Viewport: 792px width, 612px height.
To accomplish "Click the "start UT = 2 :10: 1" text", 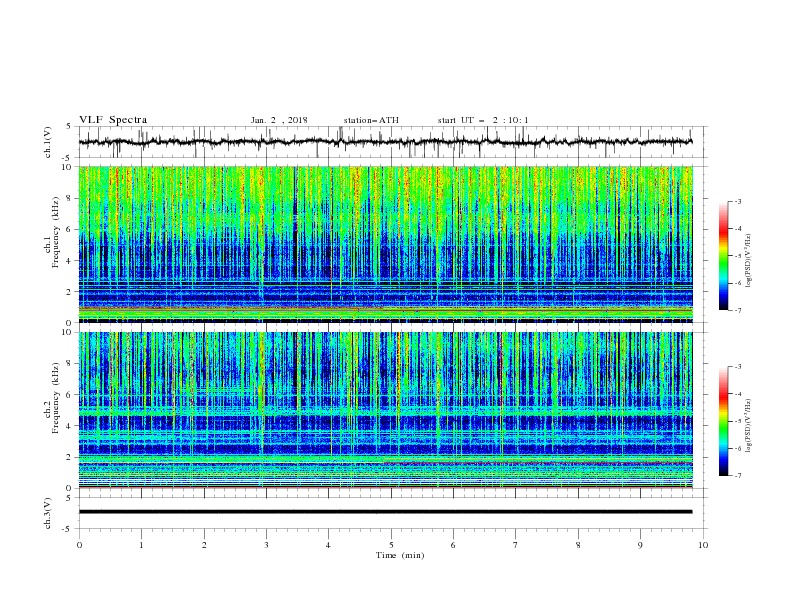I will click(483, 120).
